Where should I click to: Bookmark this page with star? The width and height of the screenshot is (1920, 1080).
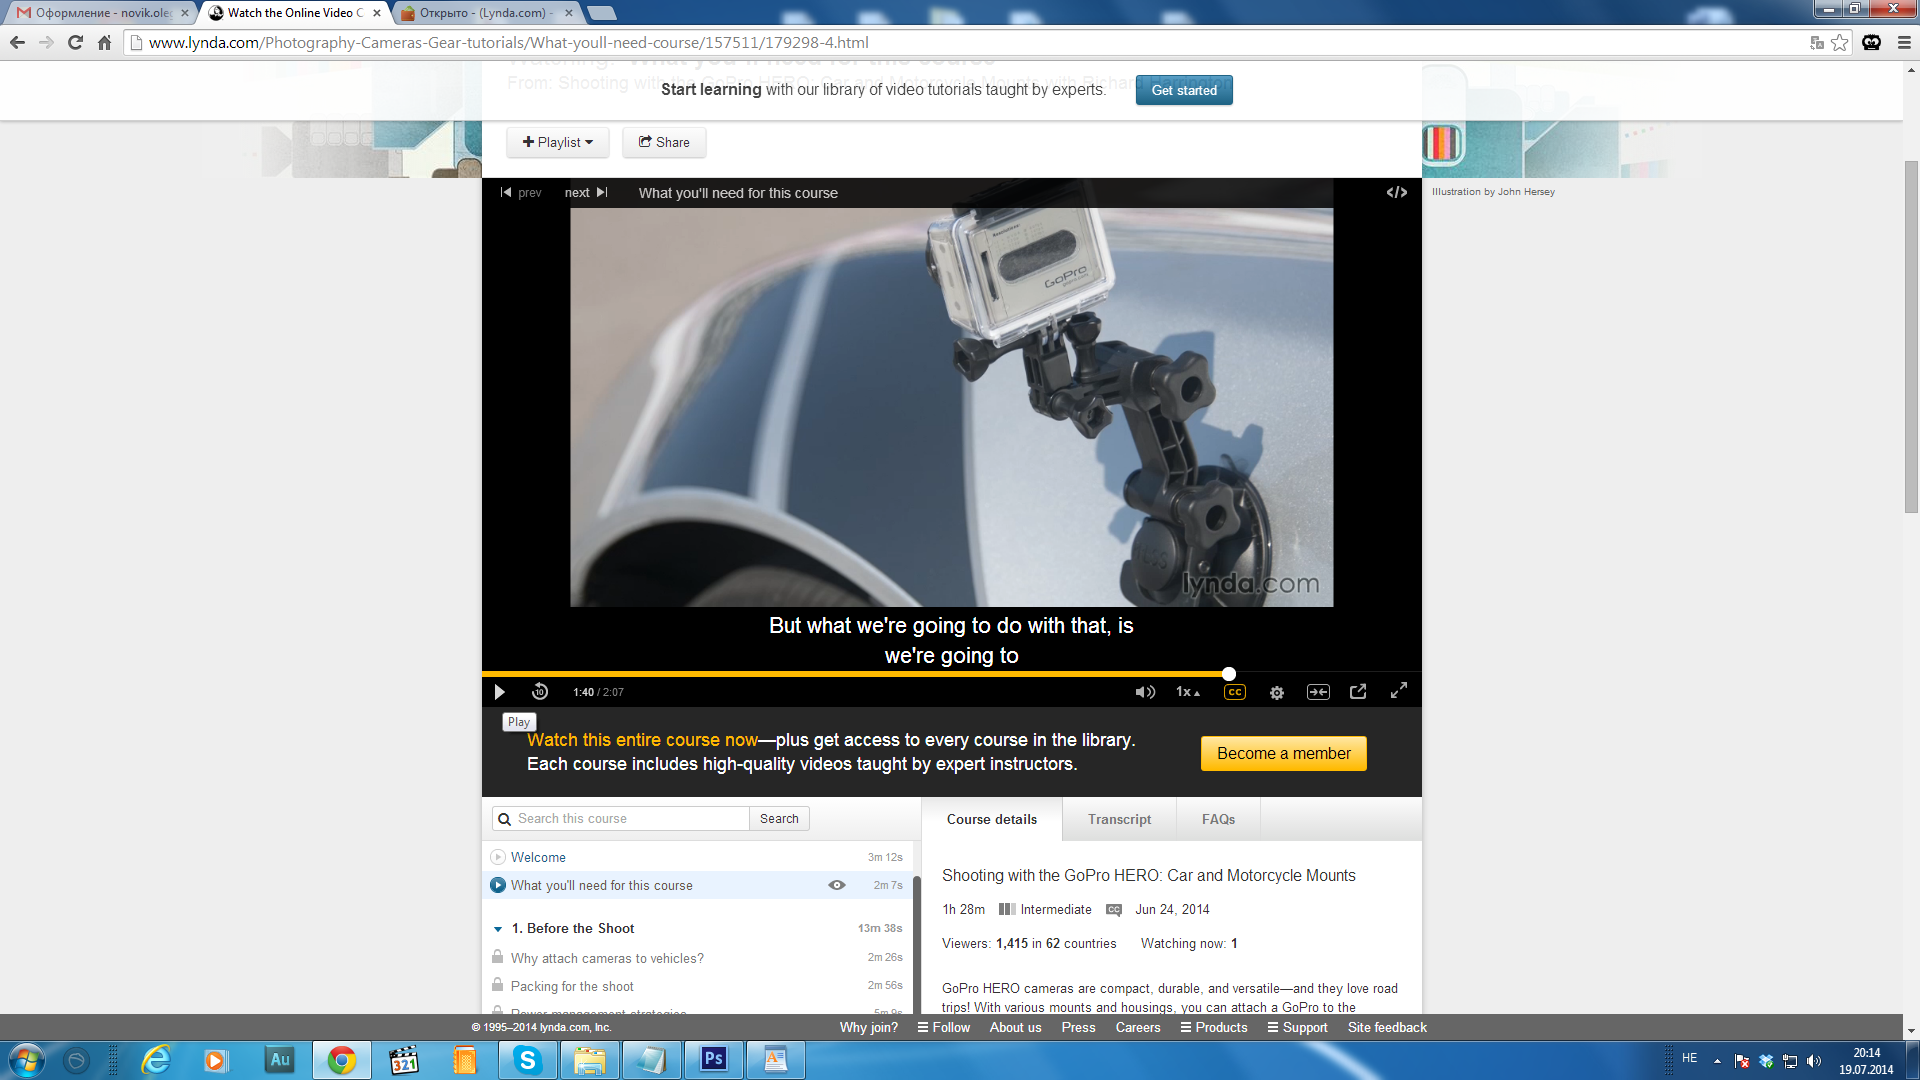pyautogui.click(x=1840, y=42)
